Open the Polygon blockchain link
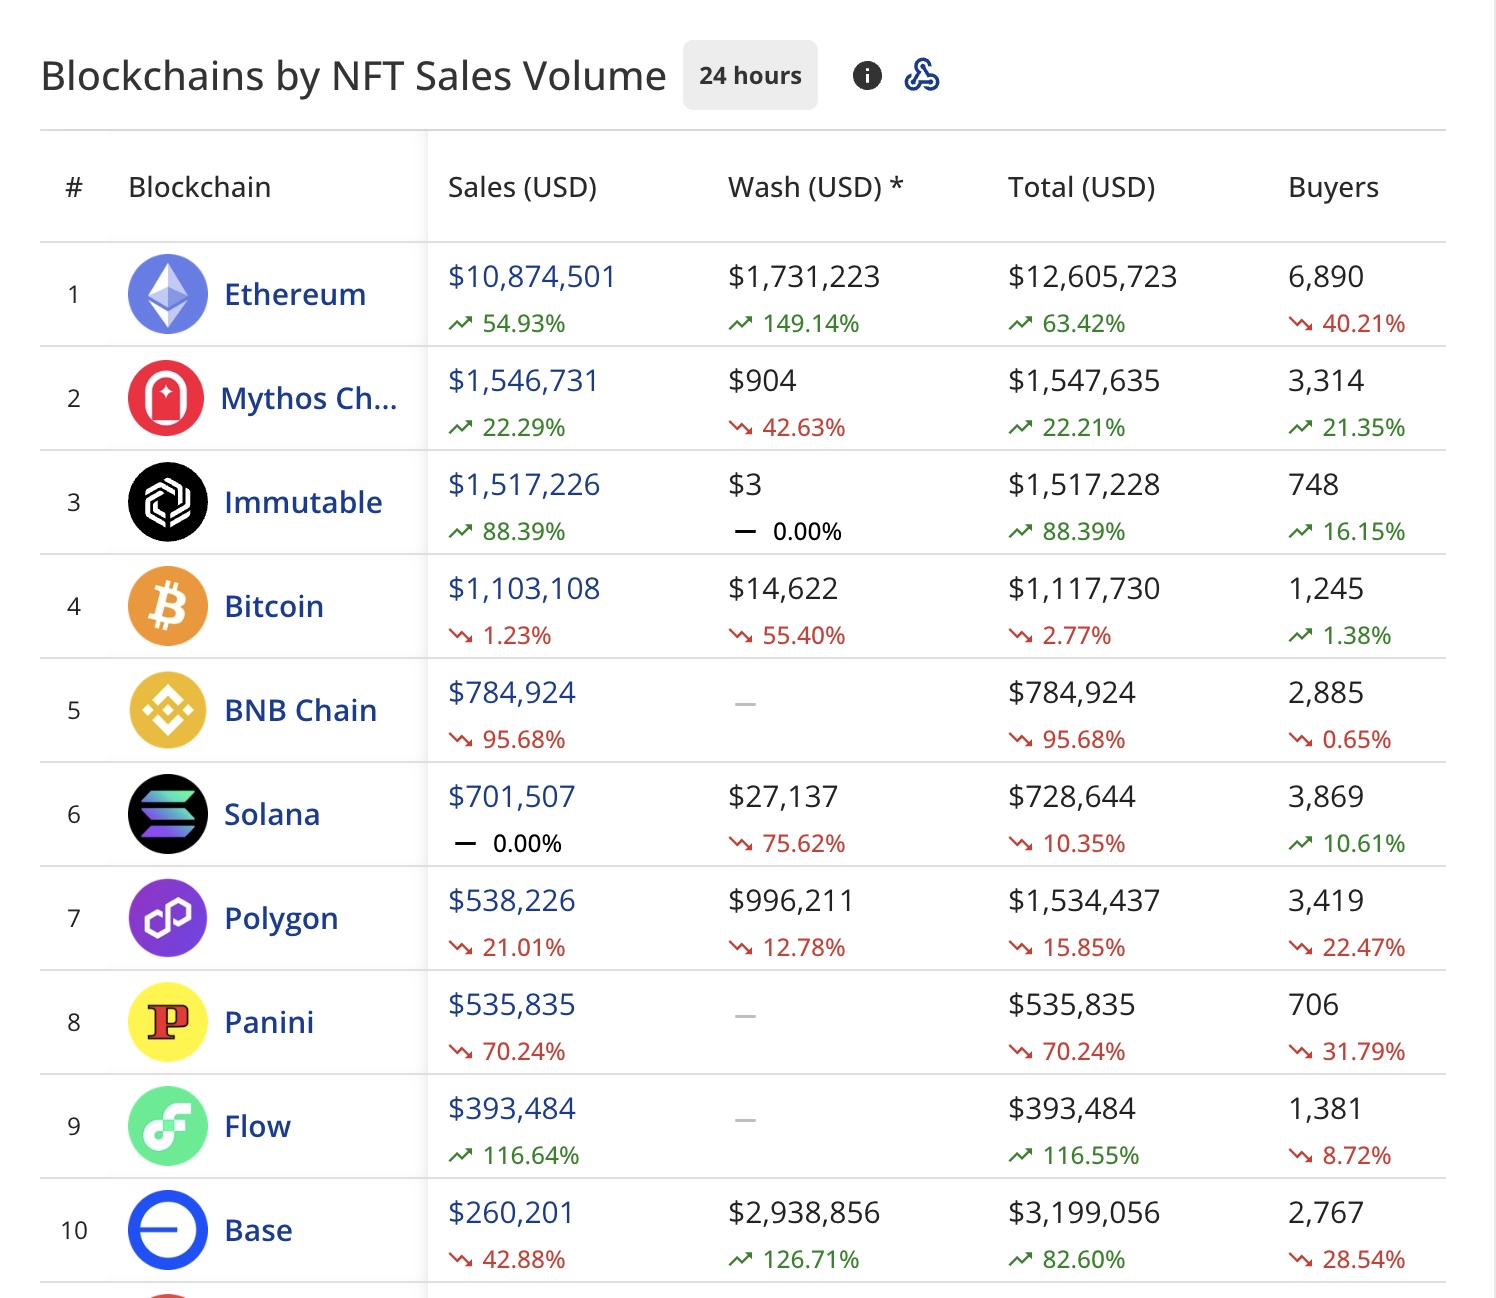The height and width of the screenshot is (1298, 1496). pyautogui.click(x=281, y=918)
